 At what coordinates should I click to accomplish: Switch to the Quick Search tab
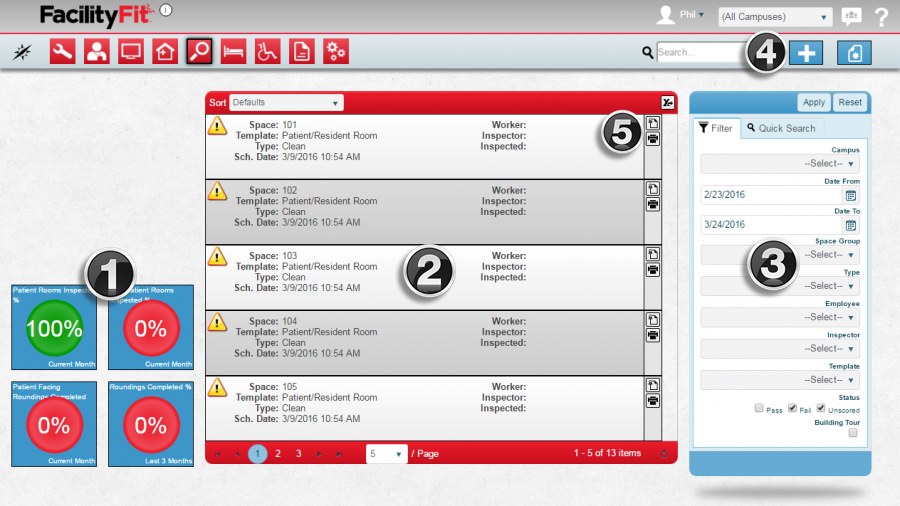tap(780, 128)
